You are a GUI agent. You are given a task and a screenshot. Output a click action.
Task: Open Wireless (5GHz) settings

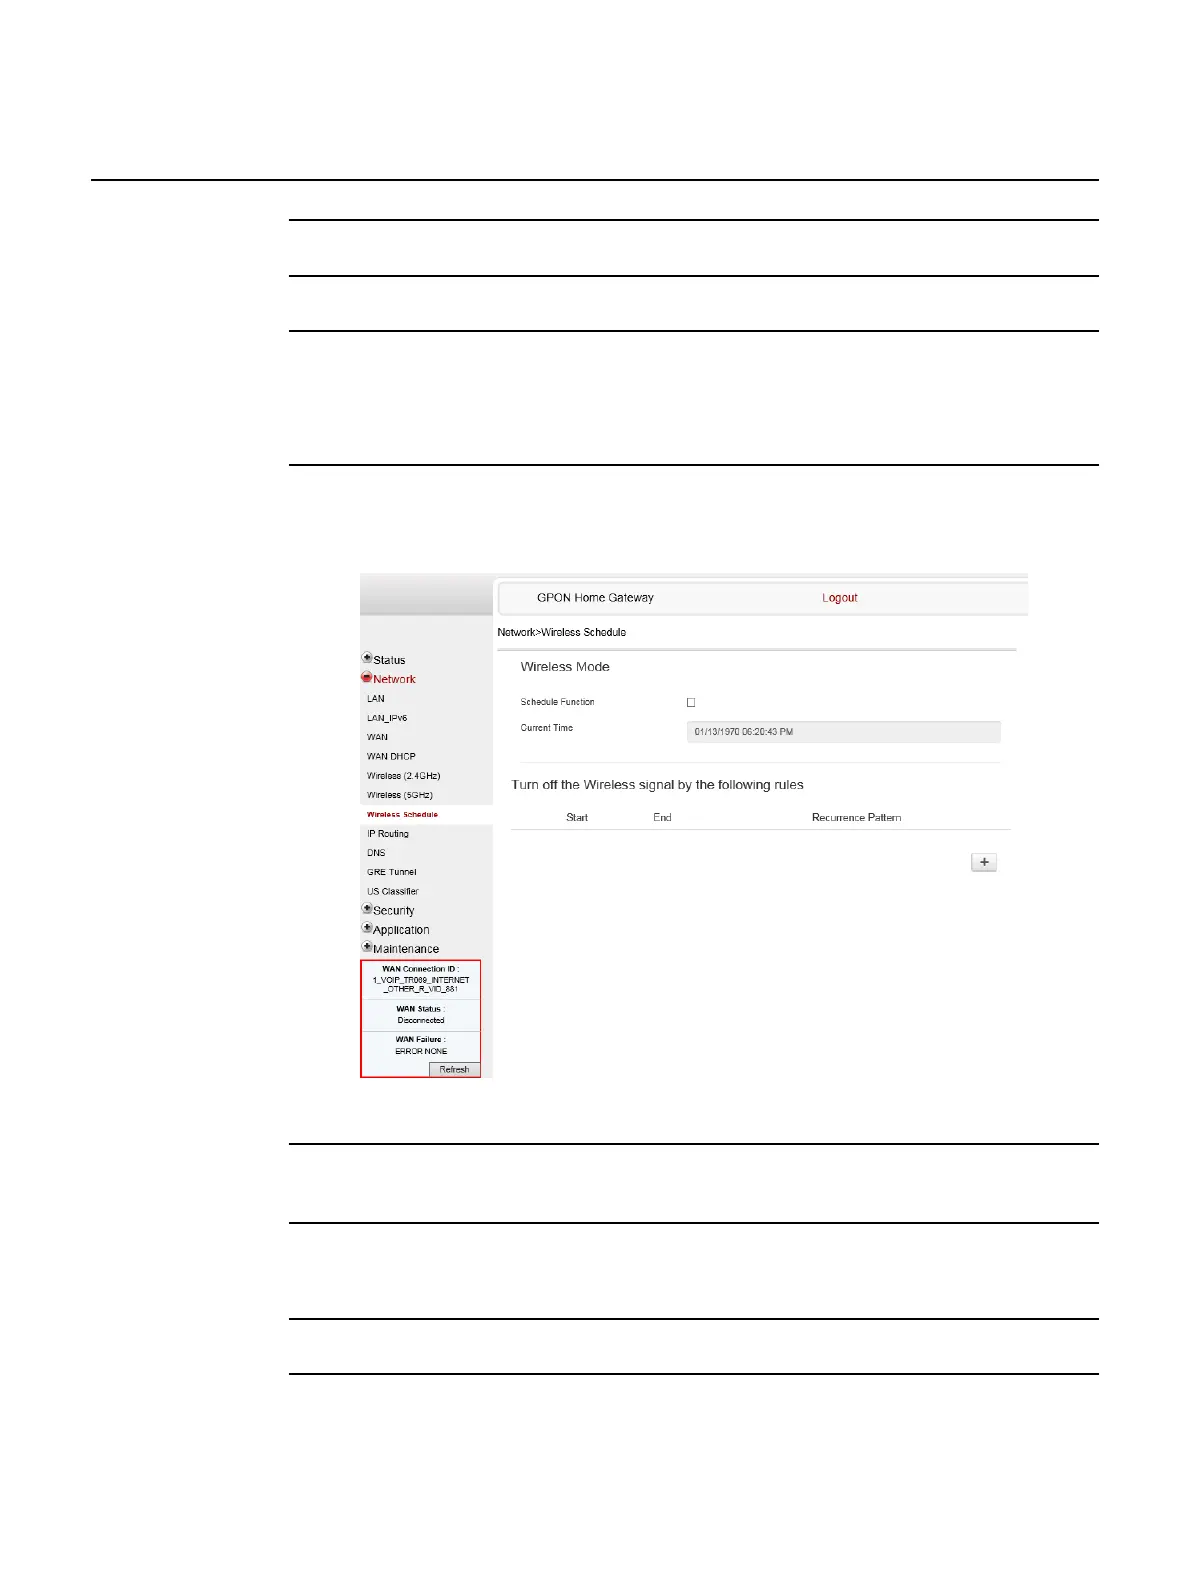[400, 795]
